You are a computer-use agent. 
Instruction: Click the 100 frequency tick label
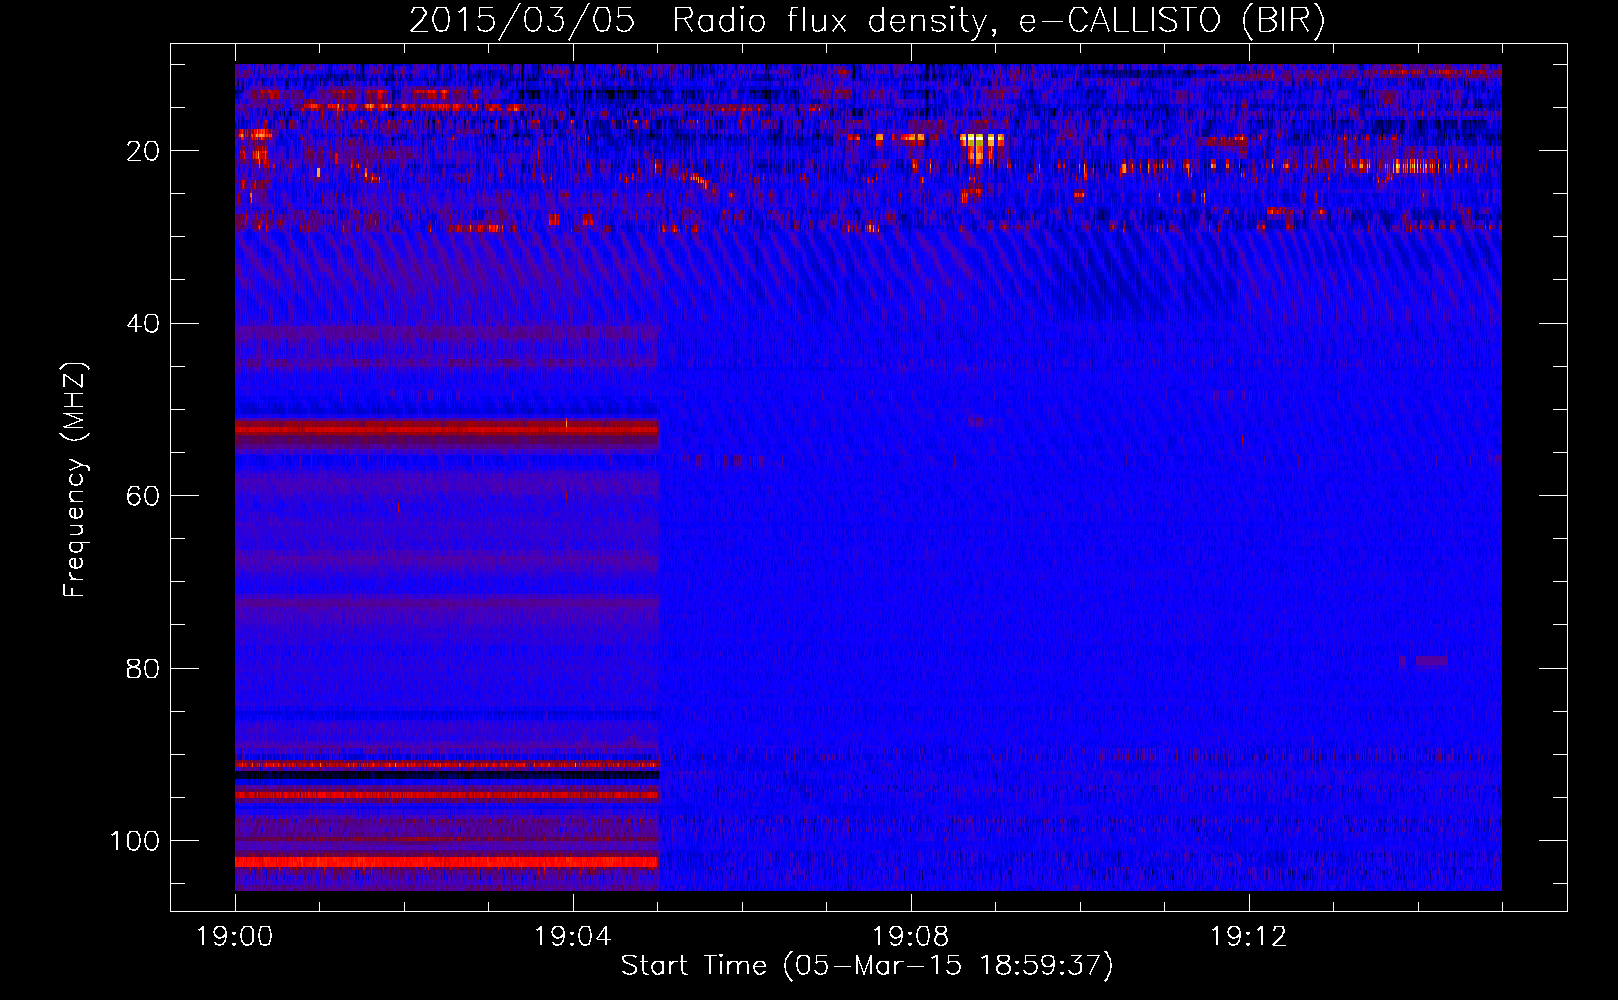coord(135,841)
